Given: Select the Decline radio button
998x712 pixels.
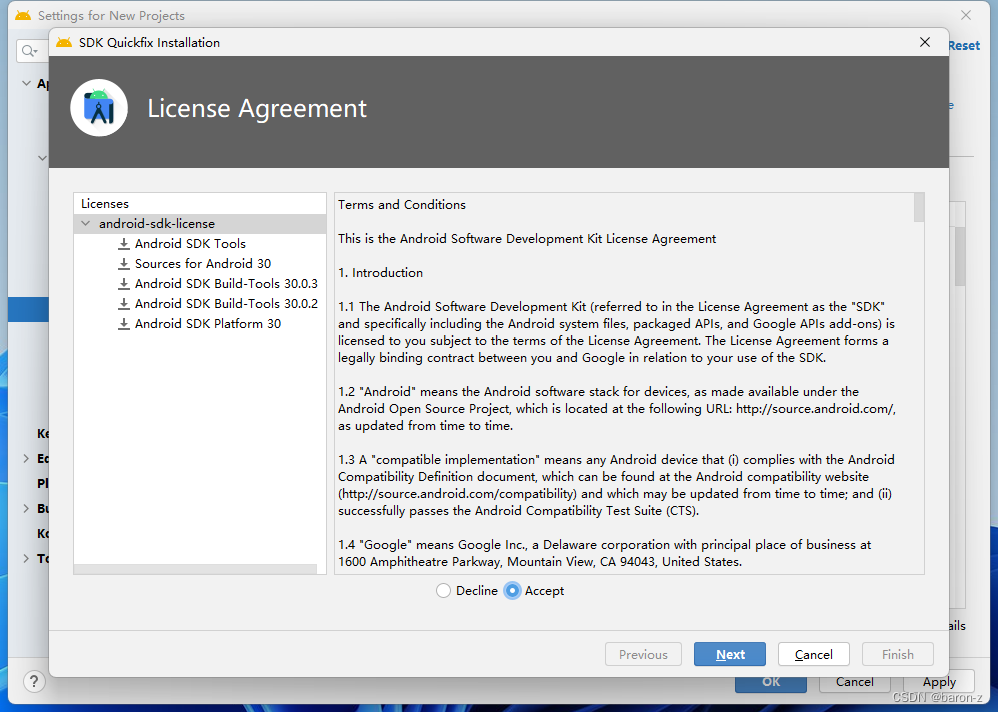Looking at the screenshot, I should 444,590.
